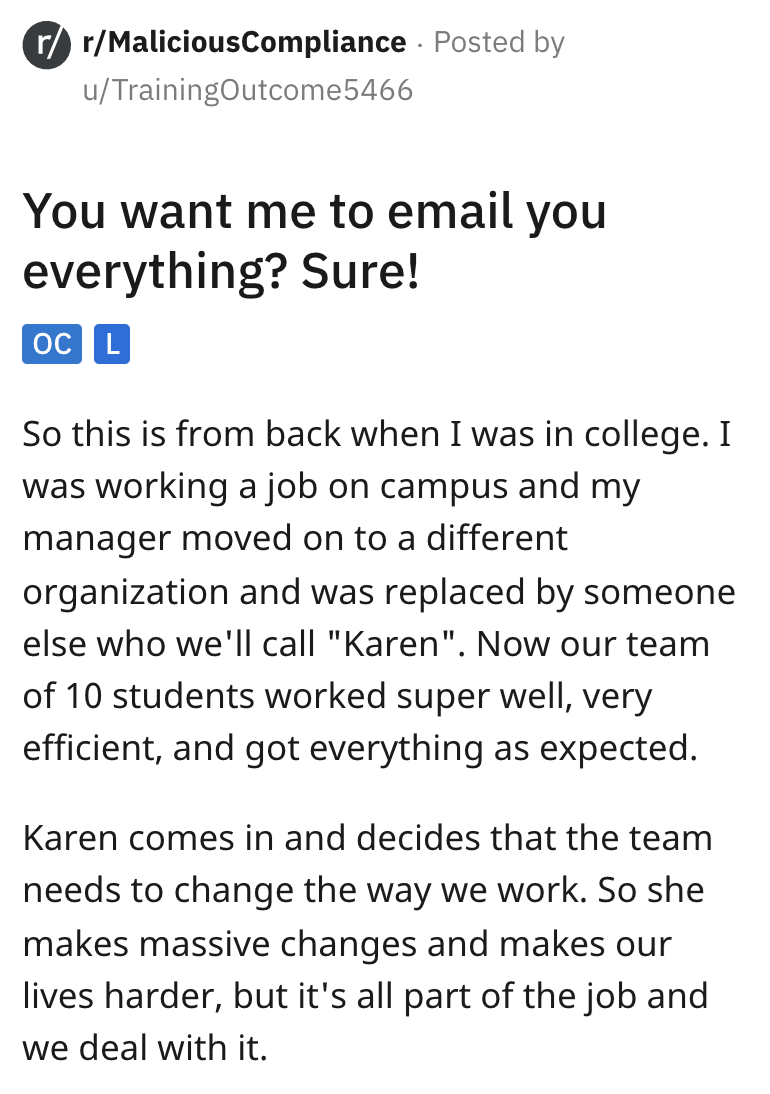Open the r/MaliciousCompliance subreddit link
This screenshot has width=770, height=1094.
(245, 43)
